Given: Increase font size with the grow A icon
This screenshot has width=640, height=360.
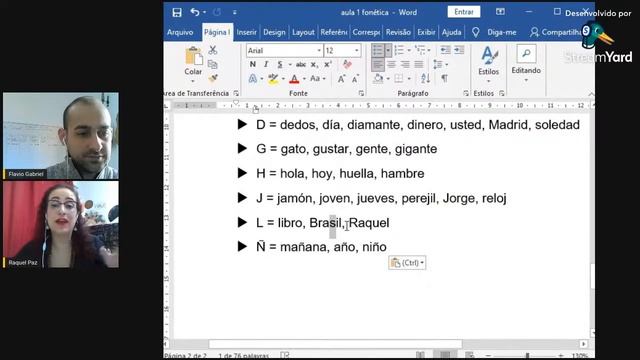Looking at the screenshot, I should pos(341,79).
